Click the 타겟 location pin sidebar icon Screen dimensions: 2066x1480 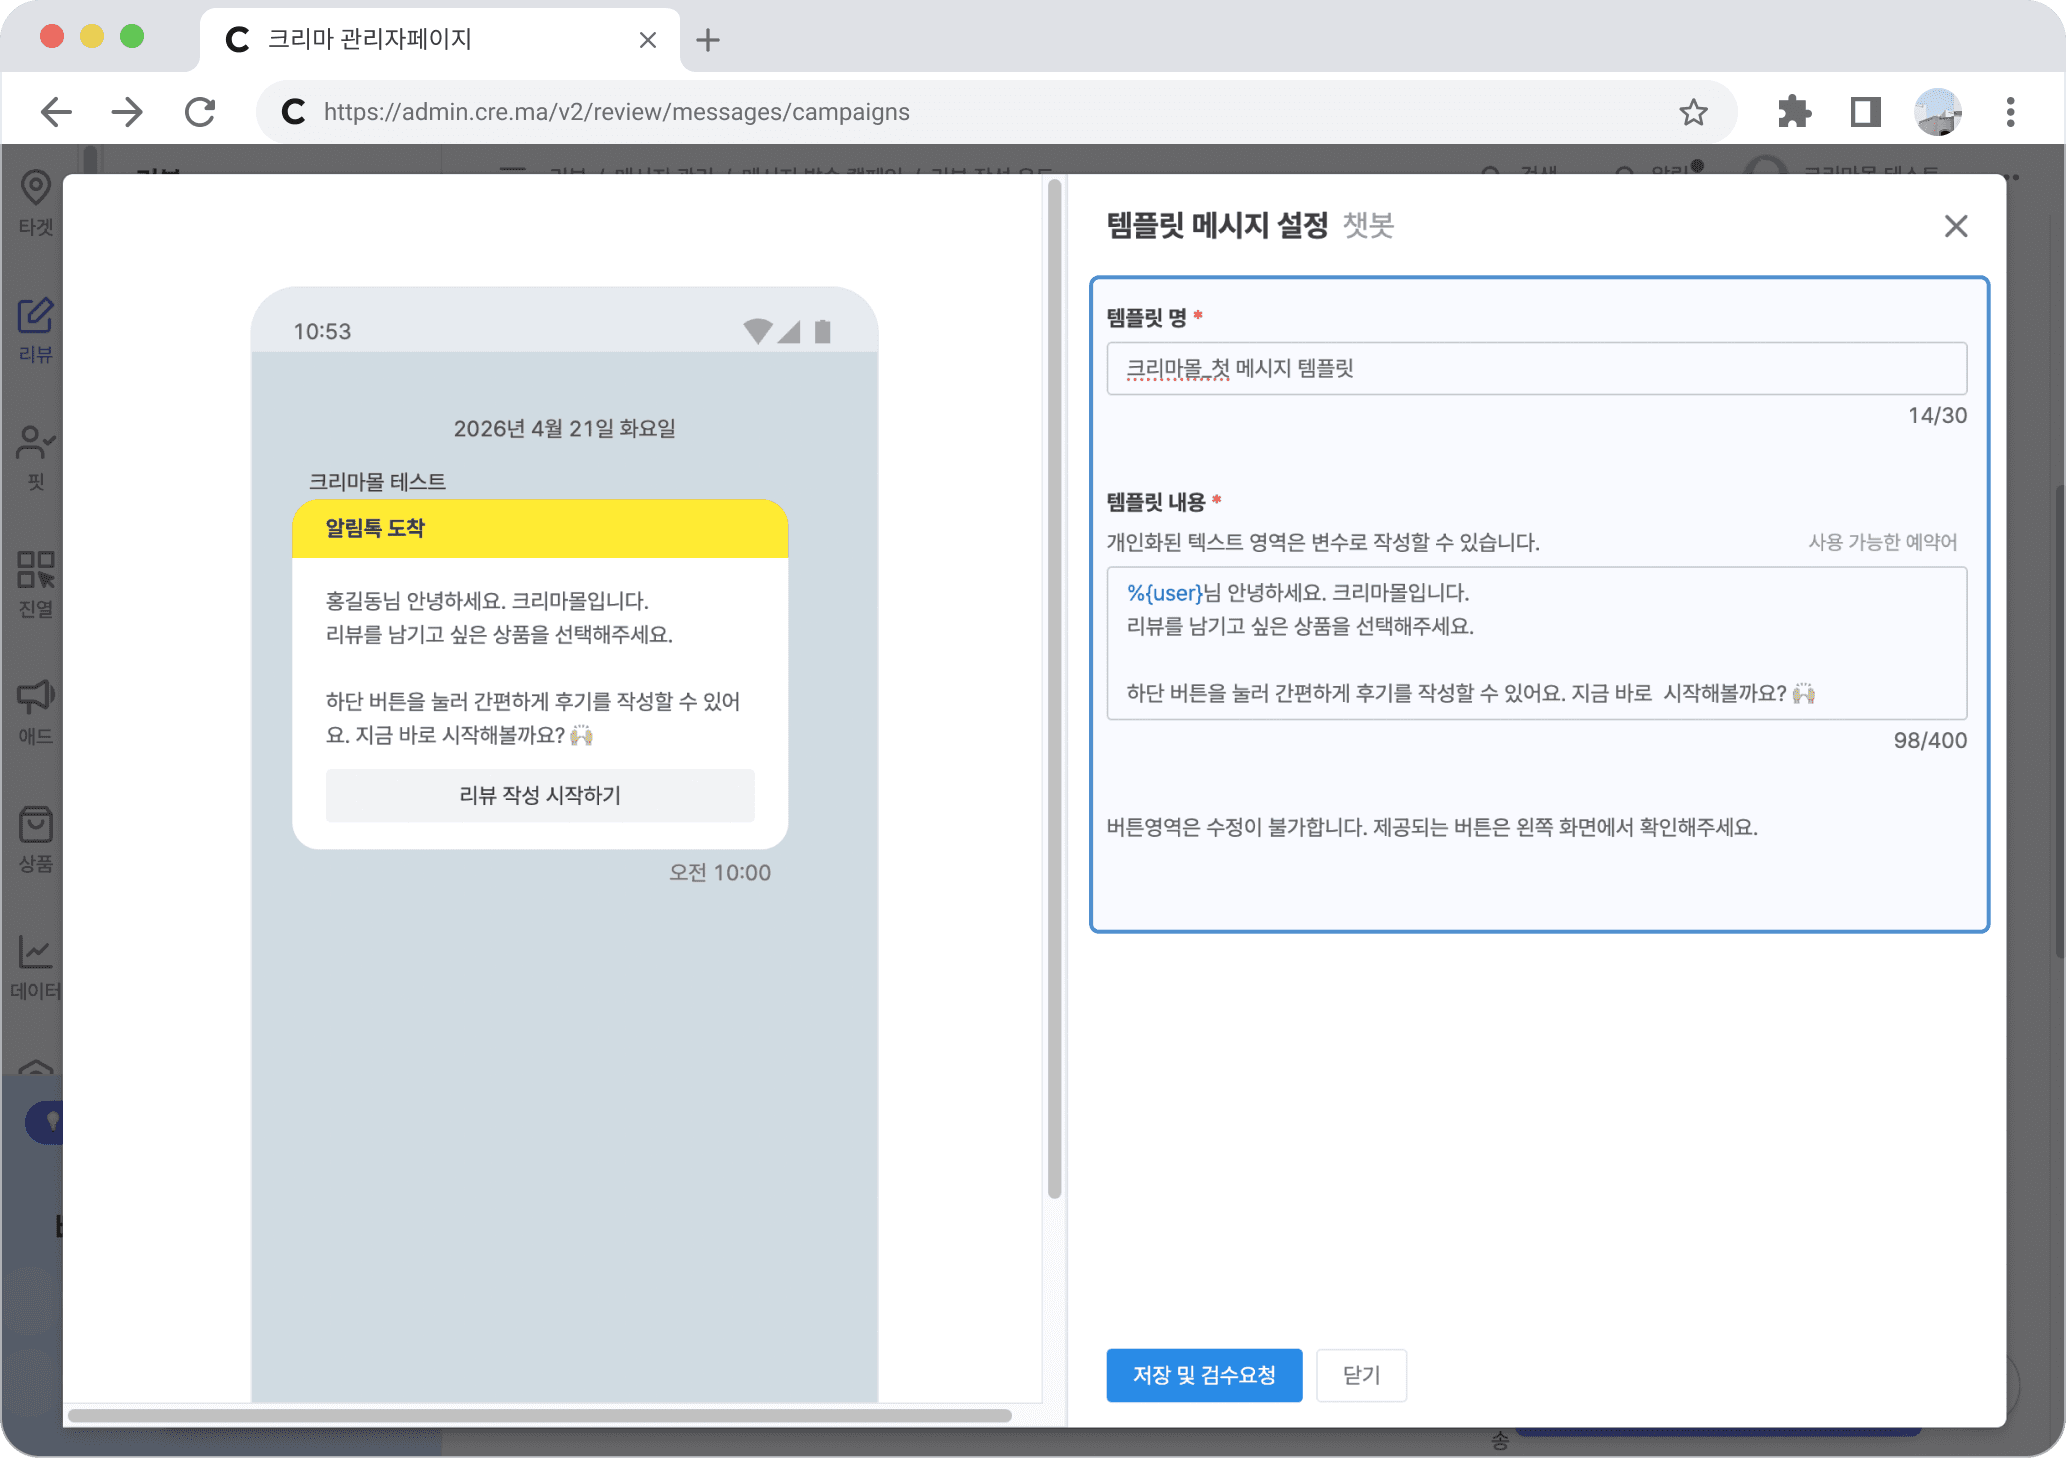click(35, 188)
